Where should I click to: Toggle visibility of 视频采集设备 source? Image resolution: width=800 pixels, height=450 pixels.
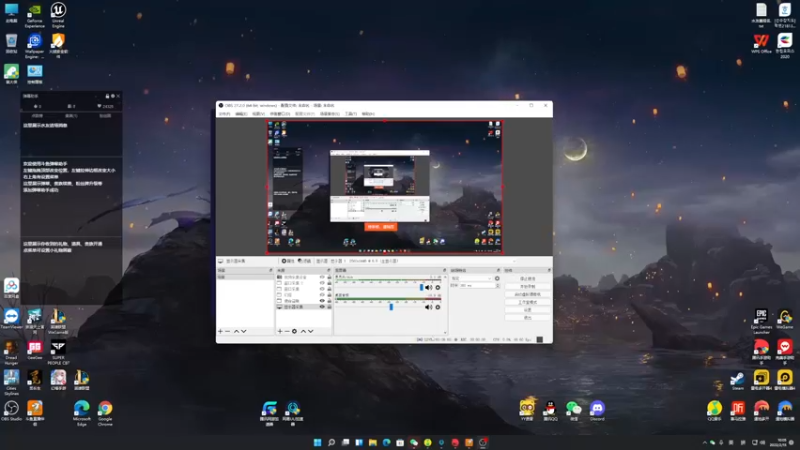pyautogui.click(x=322, y=277)
